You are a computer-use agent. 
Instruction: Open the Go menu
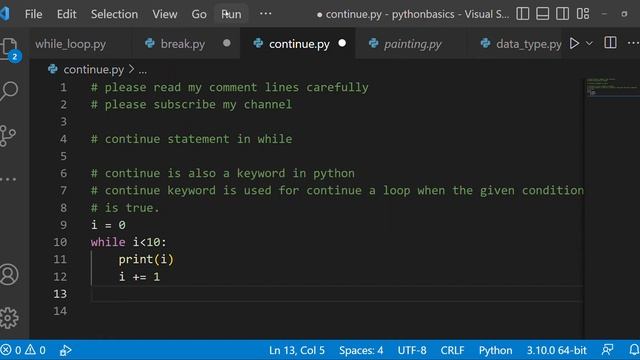coord(199,14)
